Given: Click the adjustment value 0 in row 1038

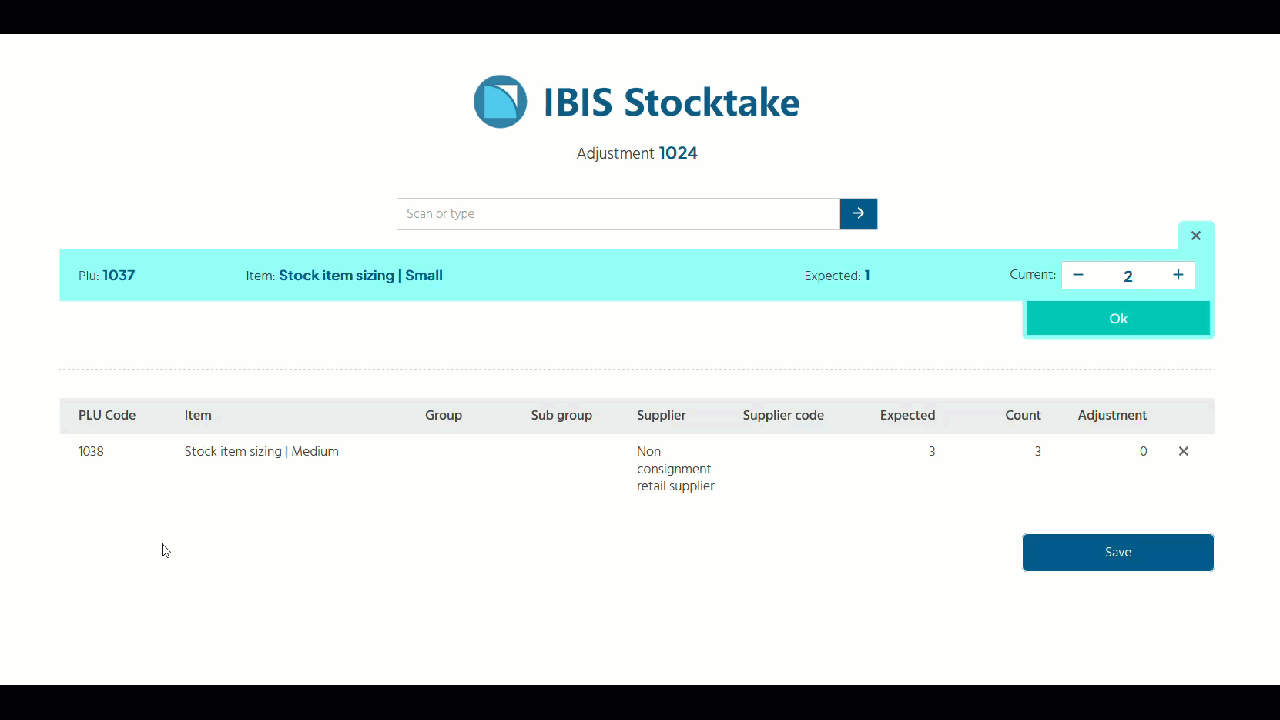Looking at the screenshot, I should click(1143, 451).
